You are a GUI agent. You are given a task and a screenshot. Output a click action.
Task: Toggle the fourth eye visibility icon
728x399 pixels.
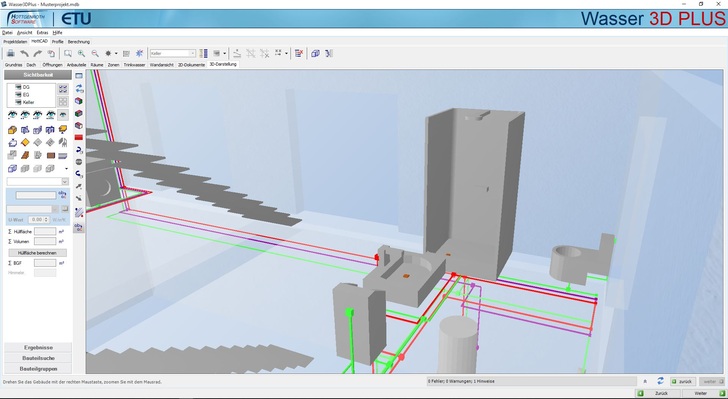pos(50,115)
